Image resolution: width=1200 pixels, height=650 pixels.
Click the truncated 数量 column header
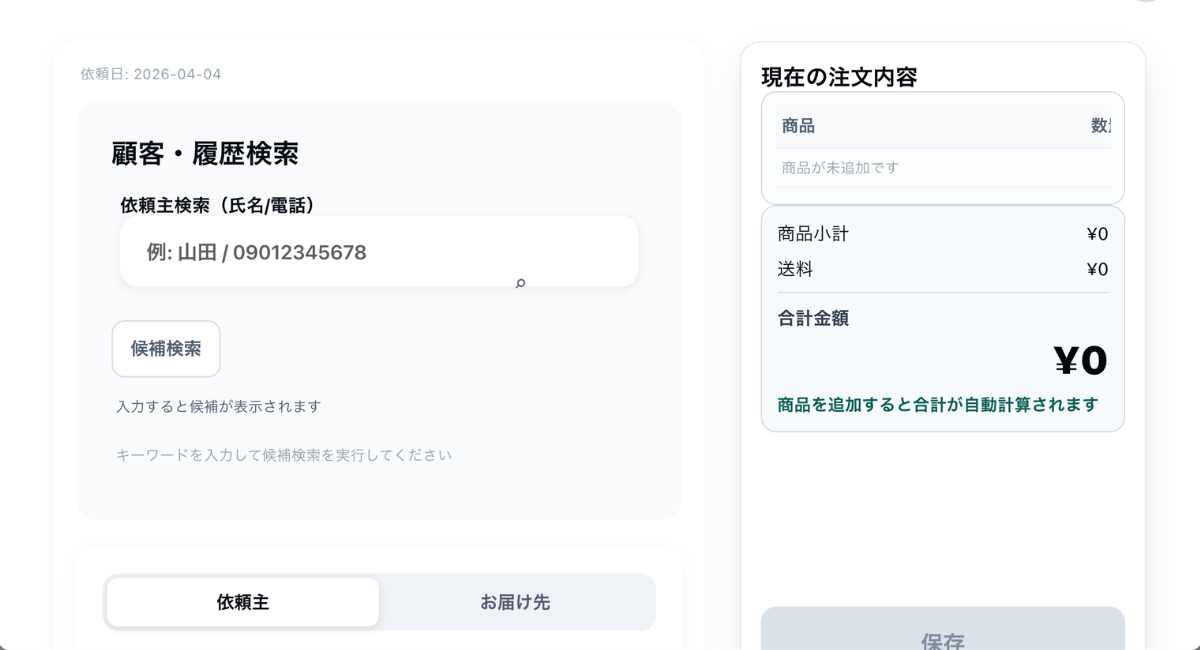(x=1101, y=126)
